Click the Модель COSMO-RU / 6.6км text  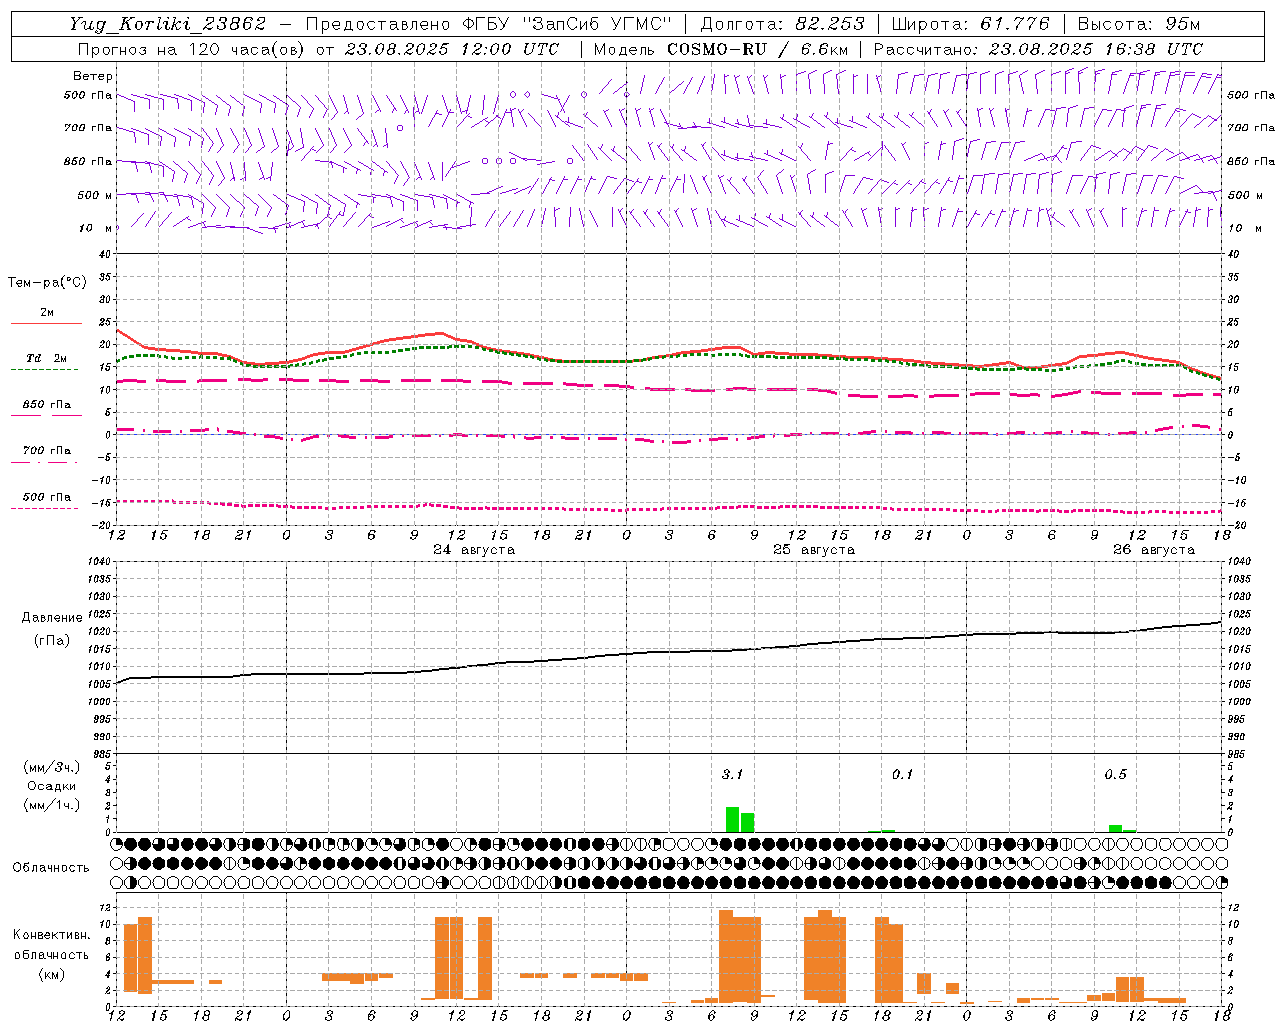(x=721, y=49)
